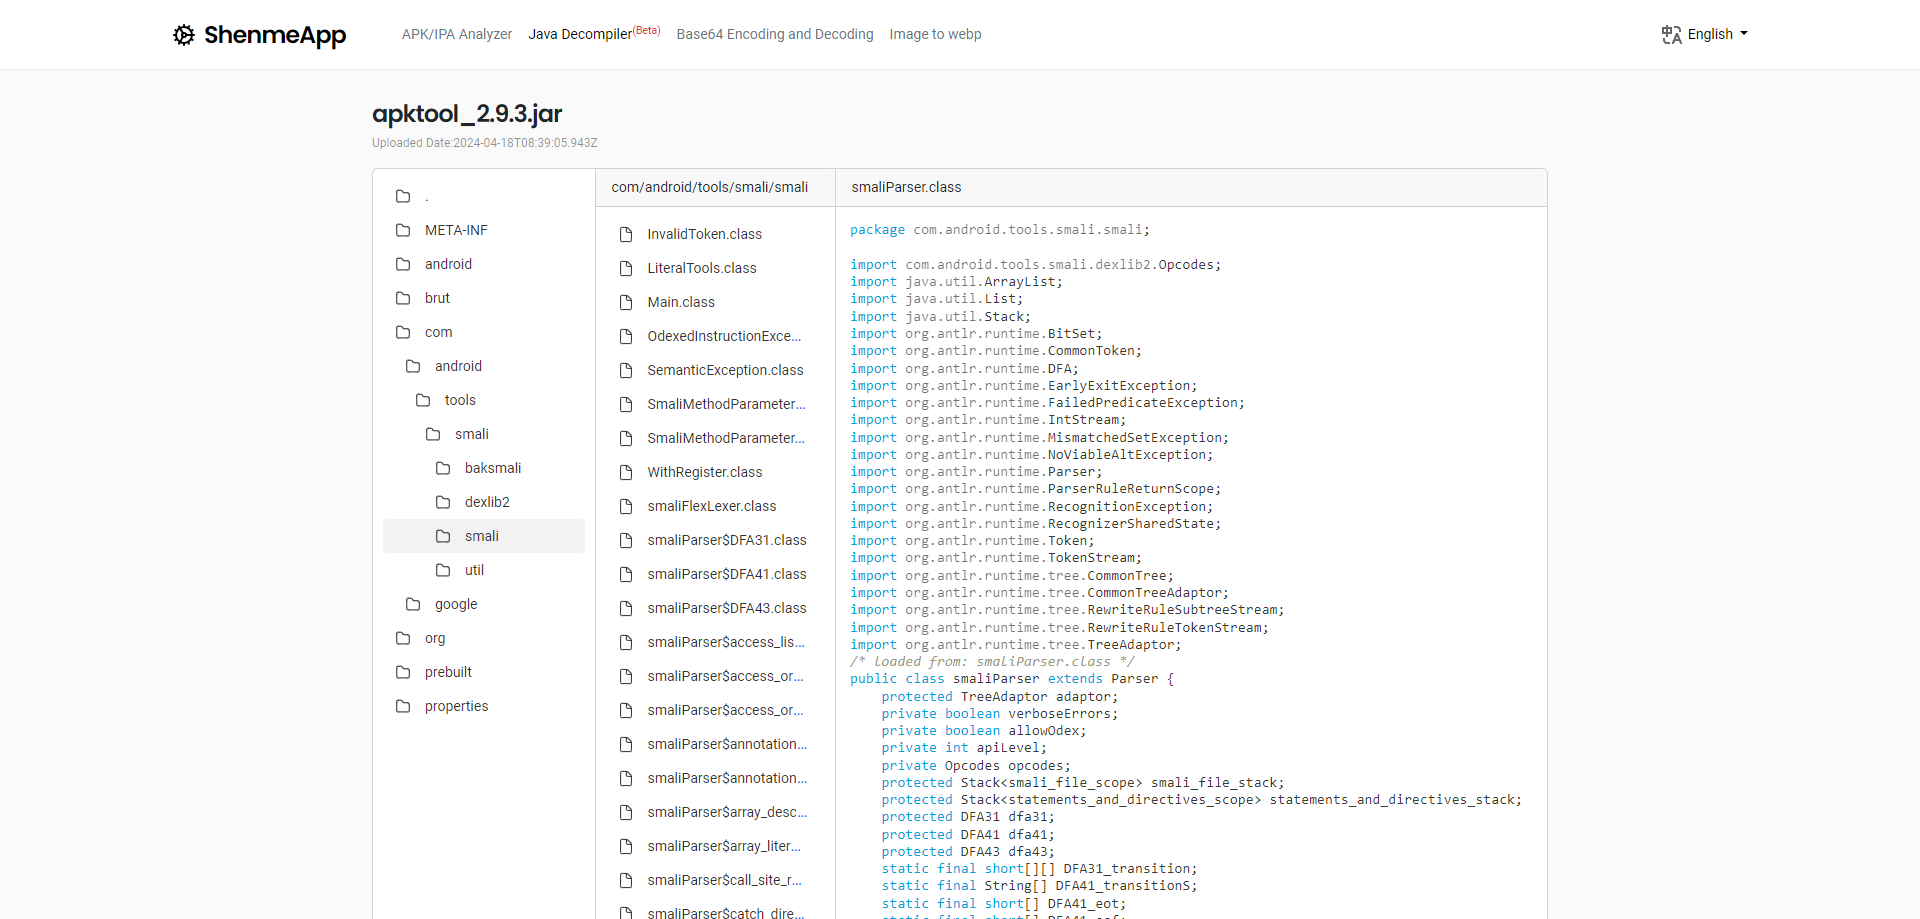Select the util folder in the tree
The width and height of the screenshot is (1920, 919).
click(474, 570)
